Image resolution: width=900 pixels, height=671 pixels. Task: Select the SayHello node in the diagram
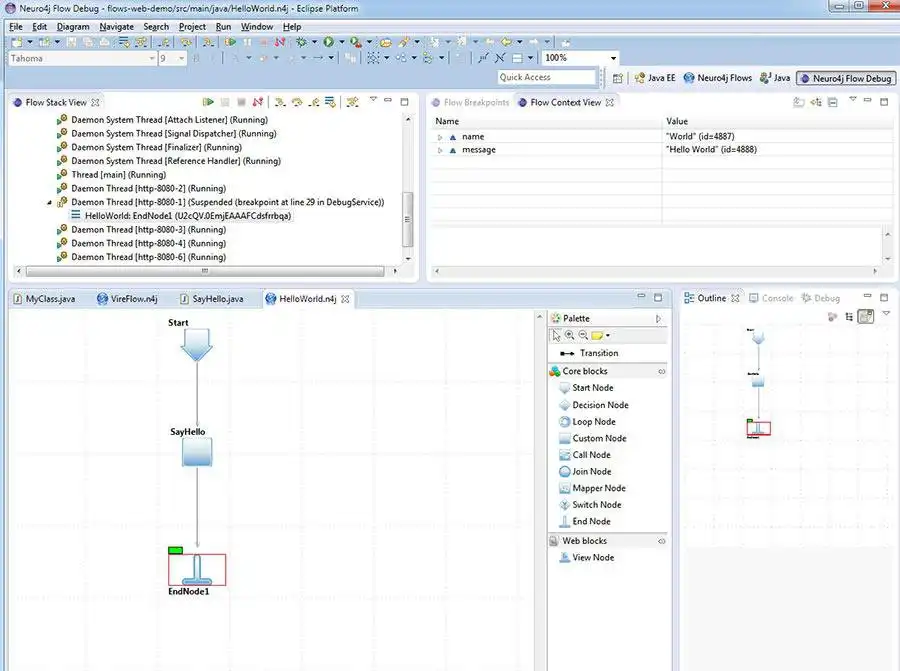click(197, 452)
